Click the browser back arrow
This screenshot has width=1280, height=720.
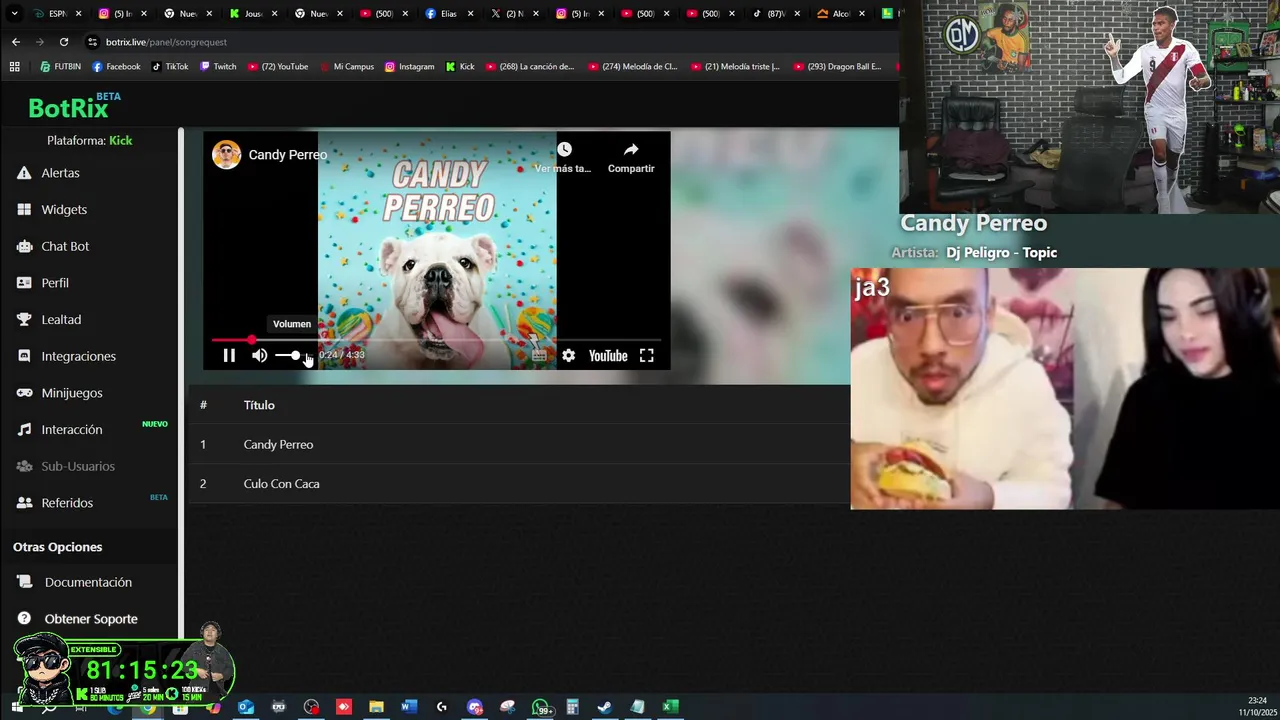15,42
